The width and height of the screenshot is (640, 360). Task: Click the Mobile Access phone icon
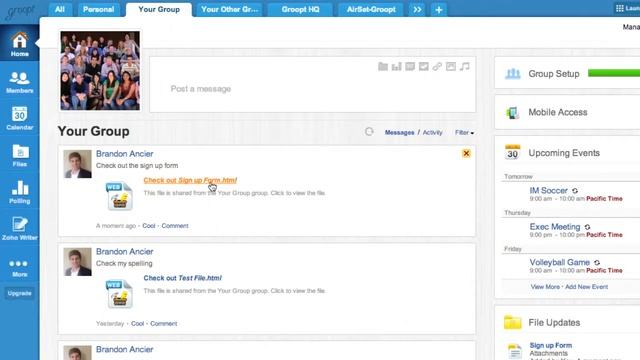(x=512, y=113)
